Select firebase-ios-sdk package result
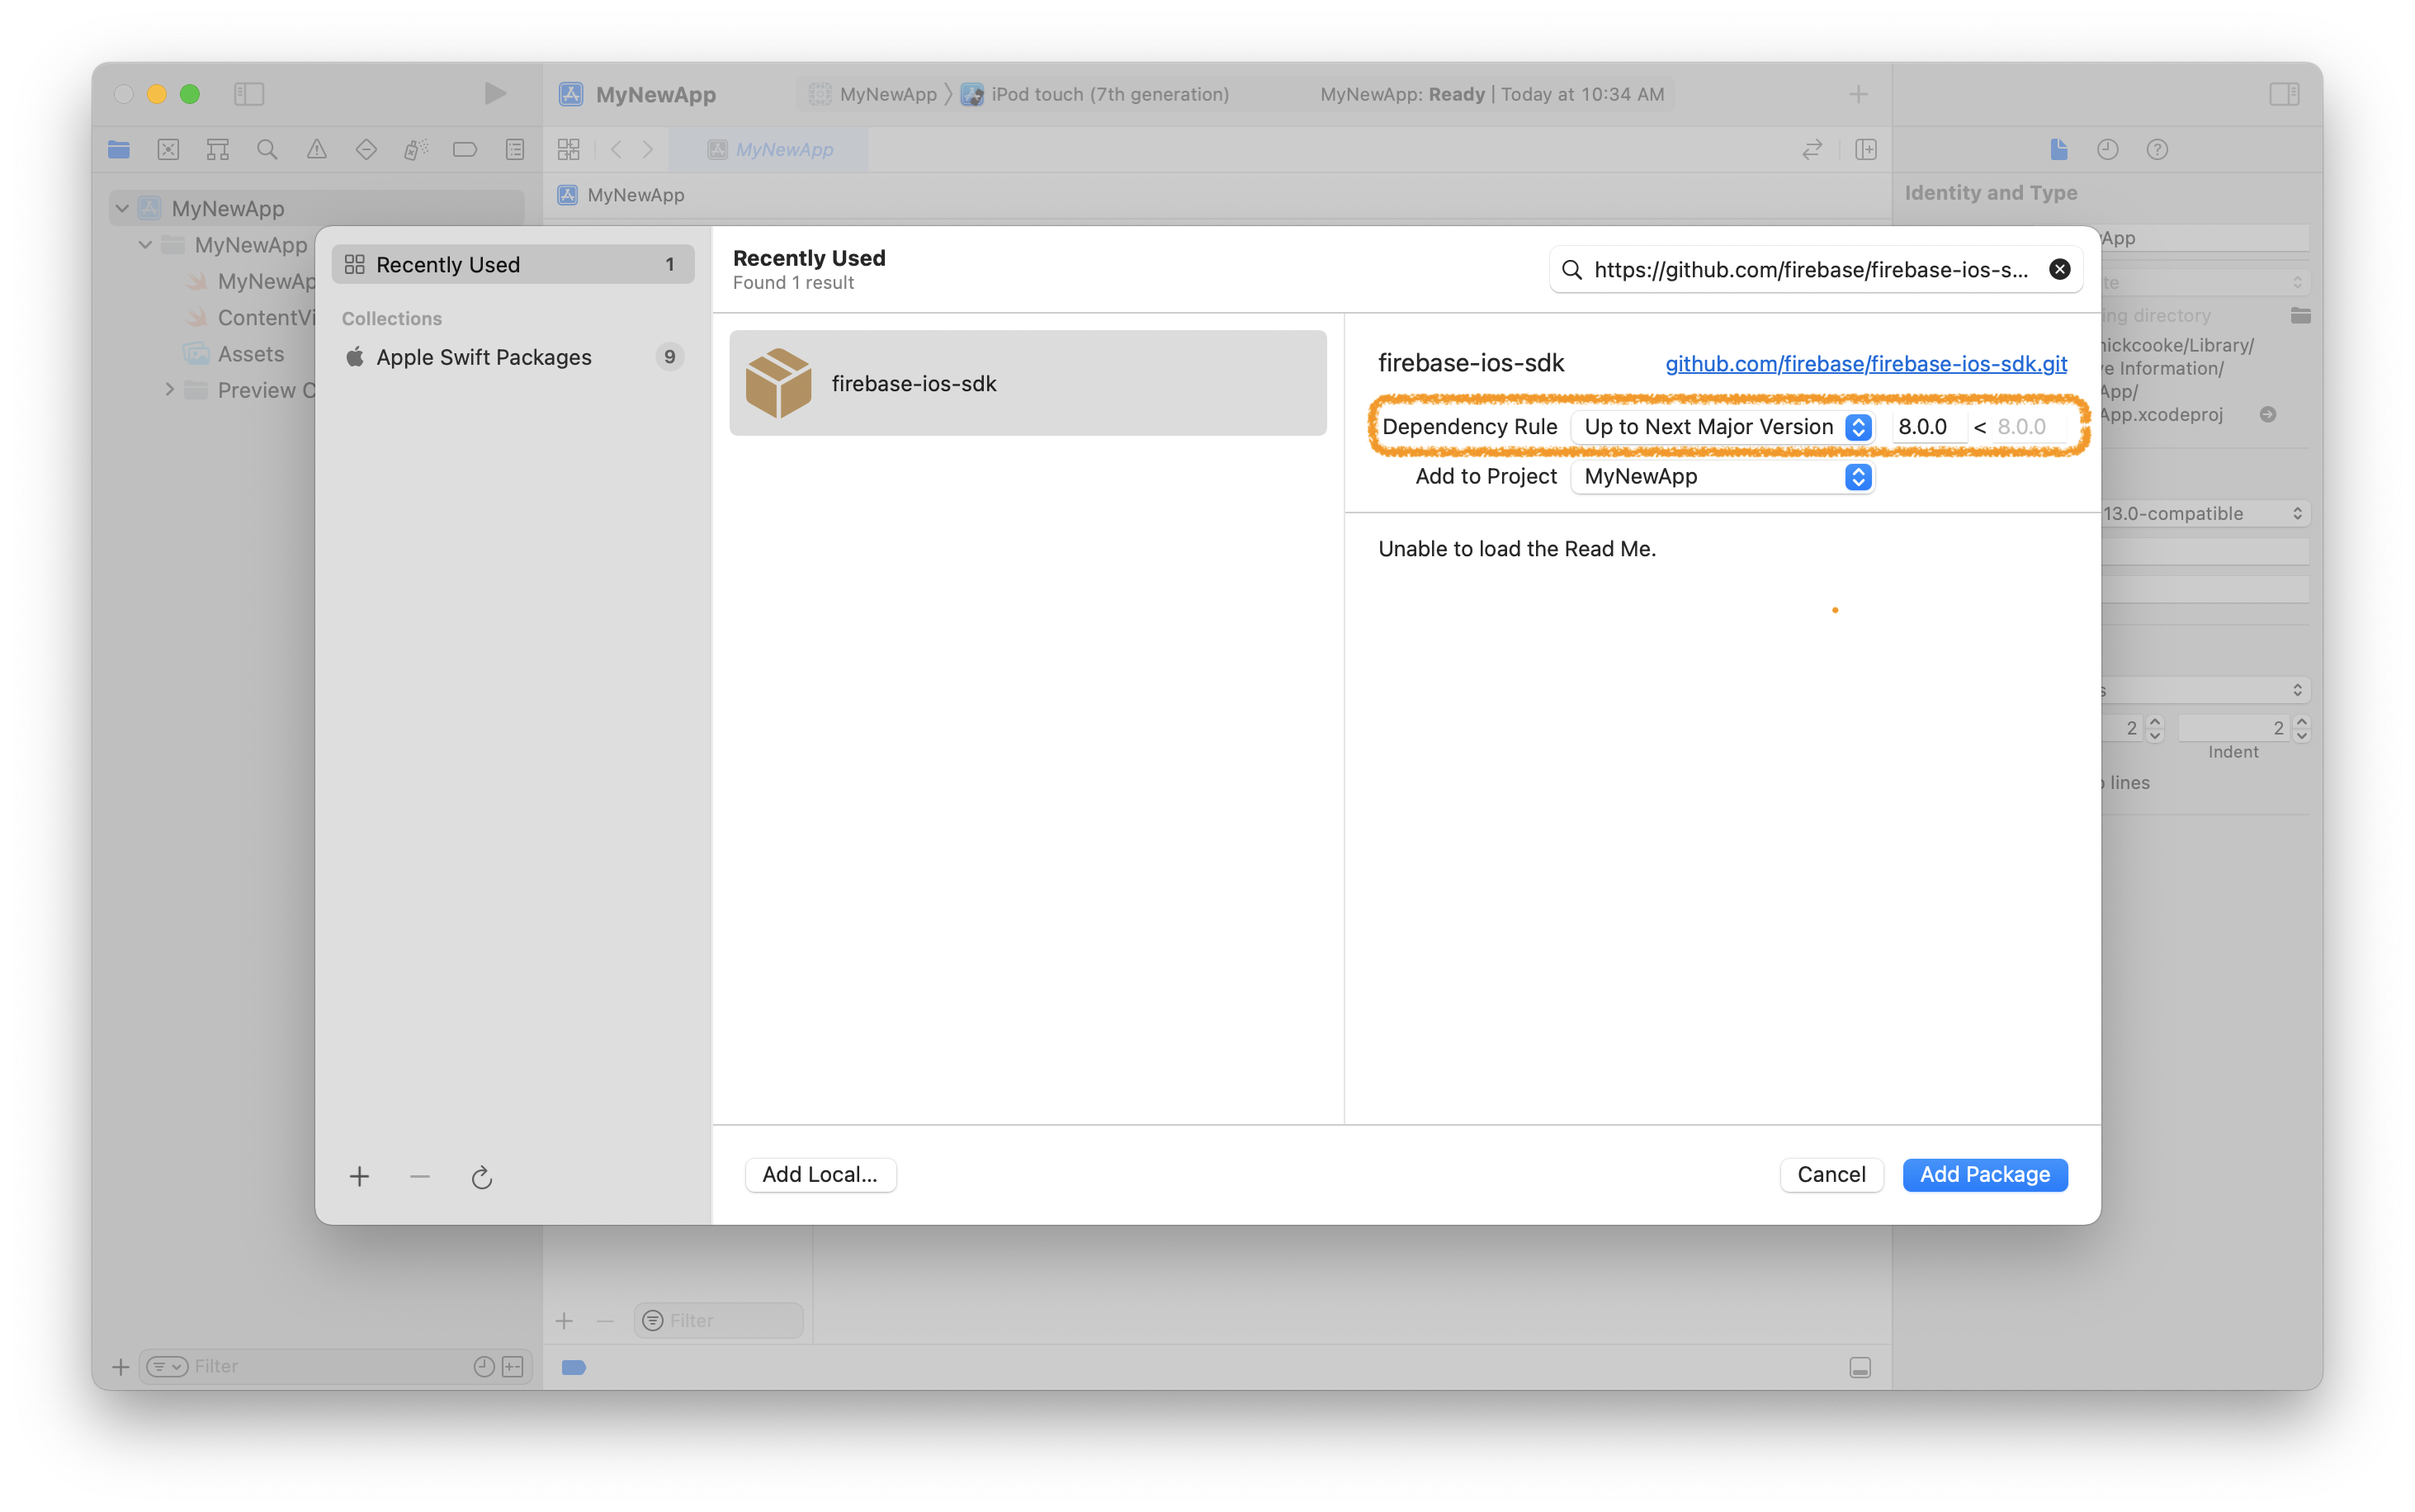 tap(1028, 383)
